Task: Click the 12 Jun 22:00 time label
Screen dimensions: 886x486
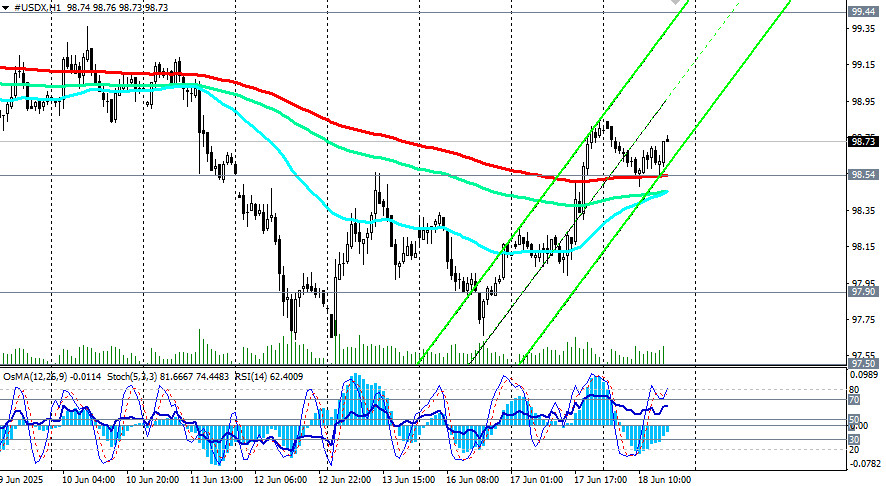Action: [345, 480]
